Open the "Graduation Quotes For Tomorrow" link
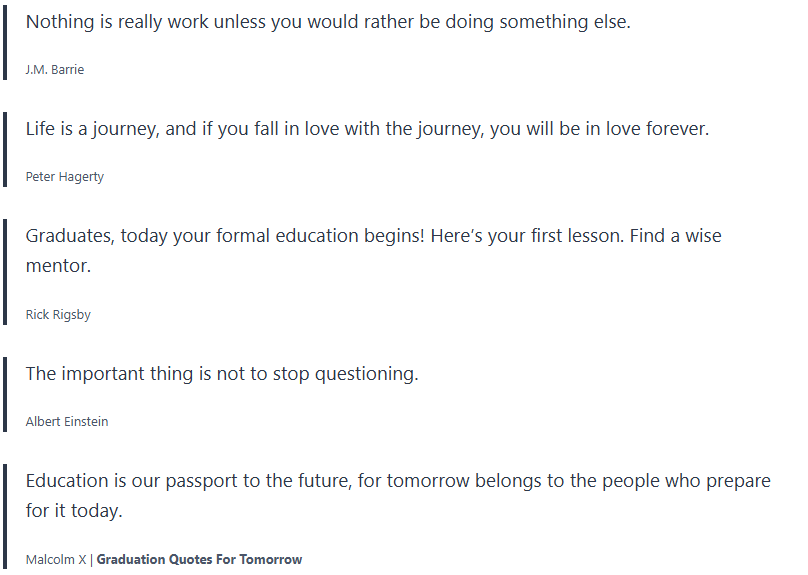Viewport: 808px width, 575px height. pos(199,560)
